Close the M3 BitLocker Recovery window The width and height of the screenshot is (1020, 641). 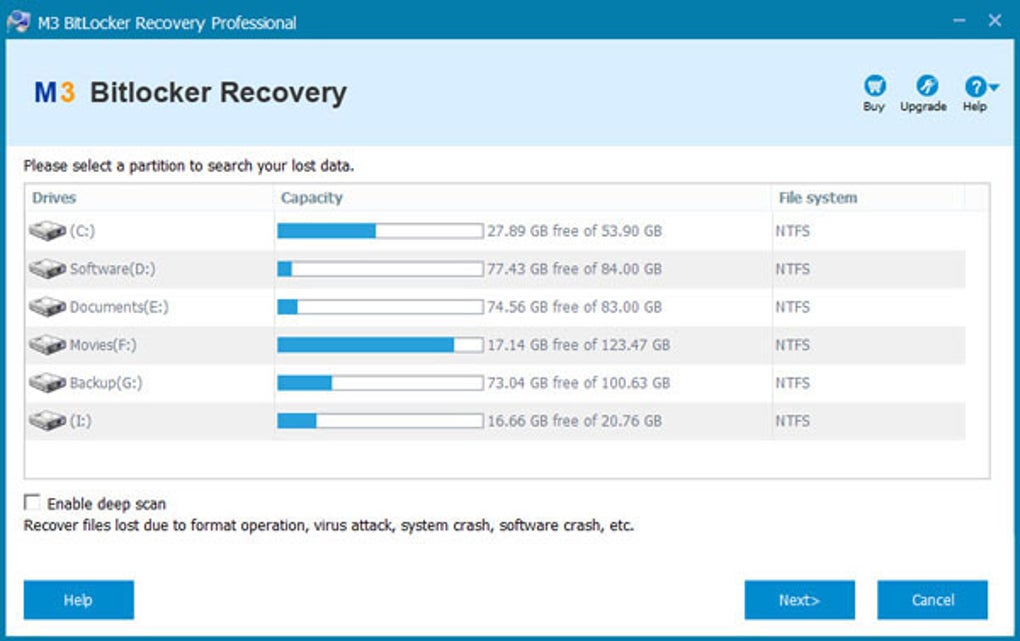pos(995,21)
